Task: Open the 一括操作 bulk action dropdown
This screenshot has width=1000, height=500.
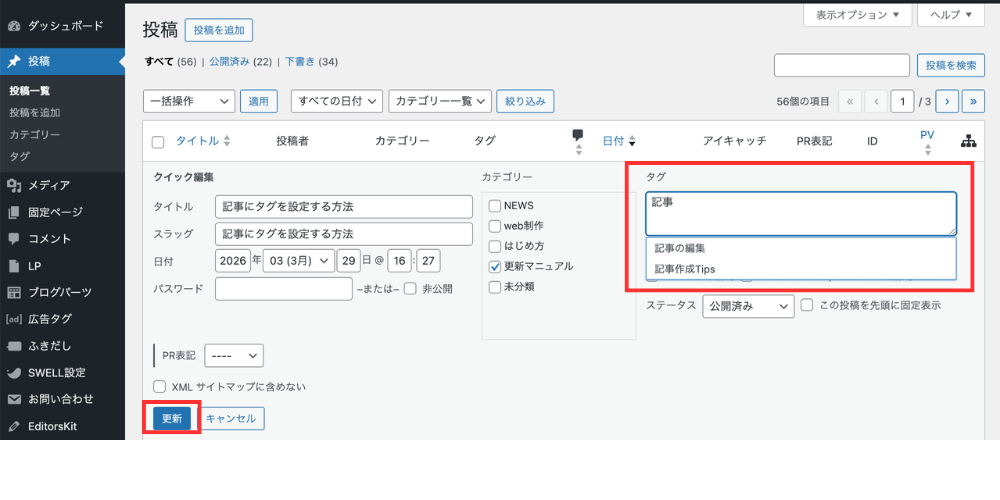Action: (x=189, y=101)
